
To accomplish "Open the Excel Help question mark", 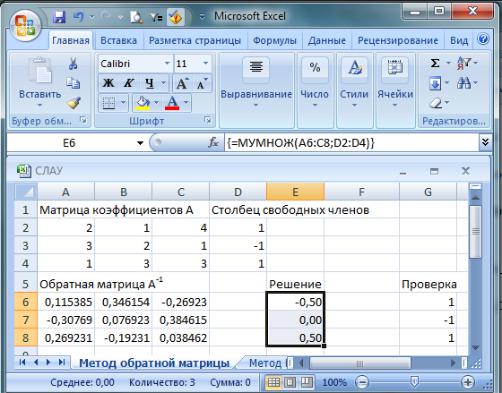I will [x=483, y=39].
